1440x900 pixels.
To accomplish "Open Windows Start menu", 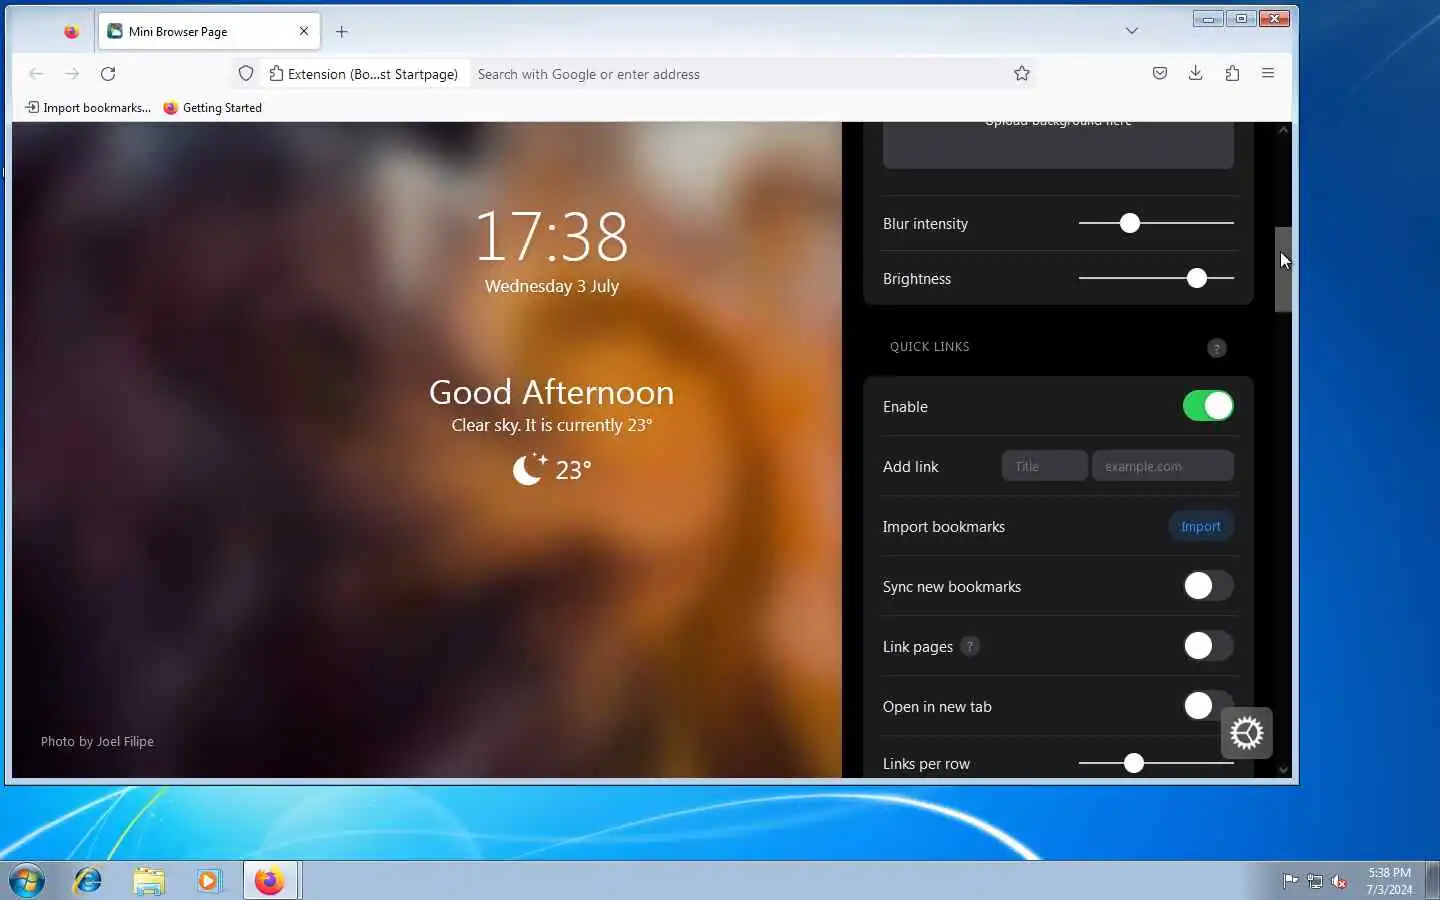I will [x=27, y=881].
